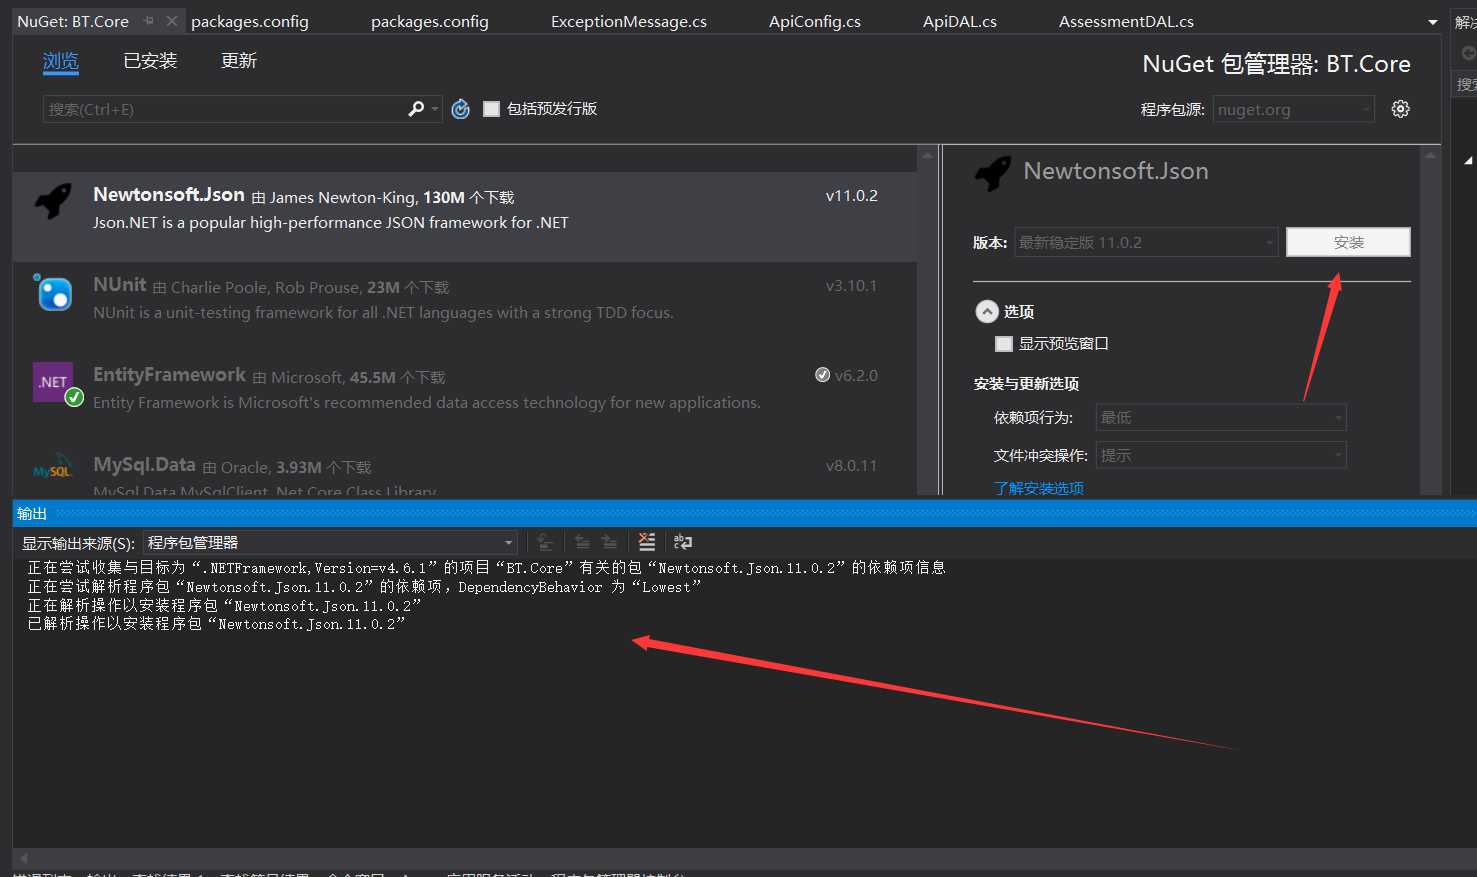This screenshot has width=1477, height=877.
Task: Open the 了解安装选项 link
Action: (x=1038, y=488)
